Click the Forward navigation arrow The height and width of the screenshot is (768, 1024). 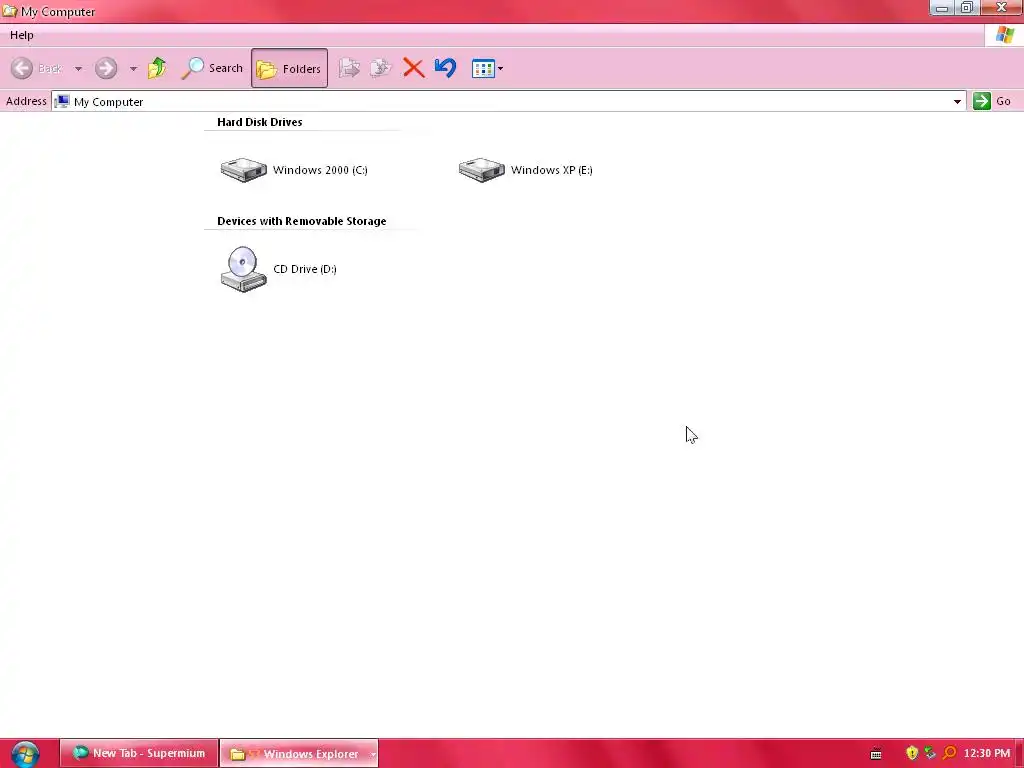pos(106,68)
